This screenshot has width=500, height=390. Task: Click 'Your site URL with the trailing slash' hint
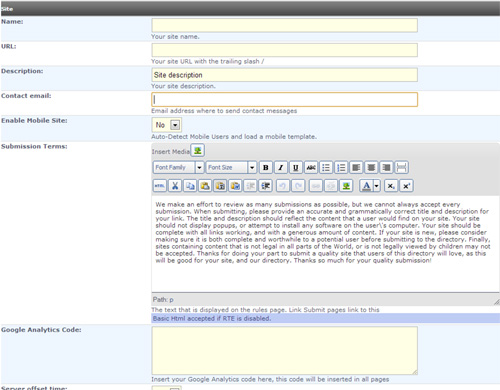208,61
